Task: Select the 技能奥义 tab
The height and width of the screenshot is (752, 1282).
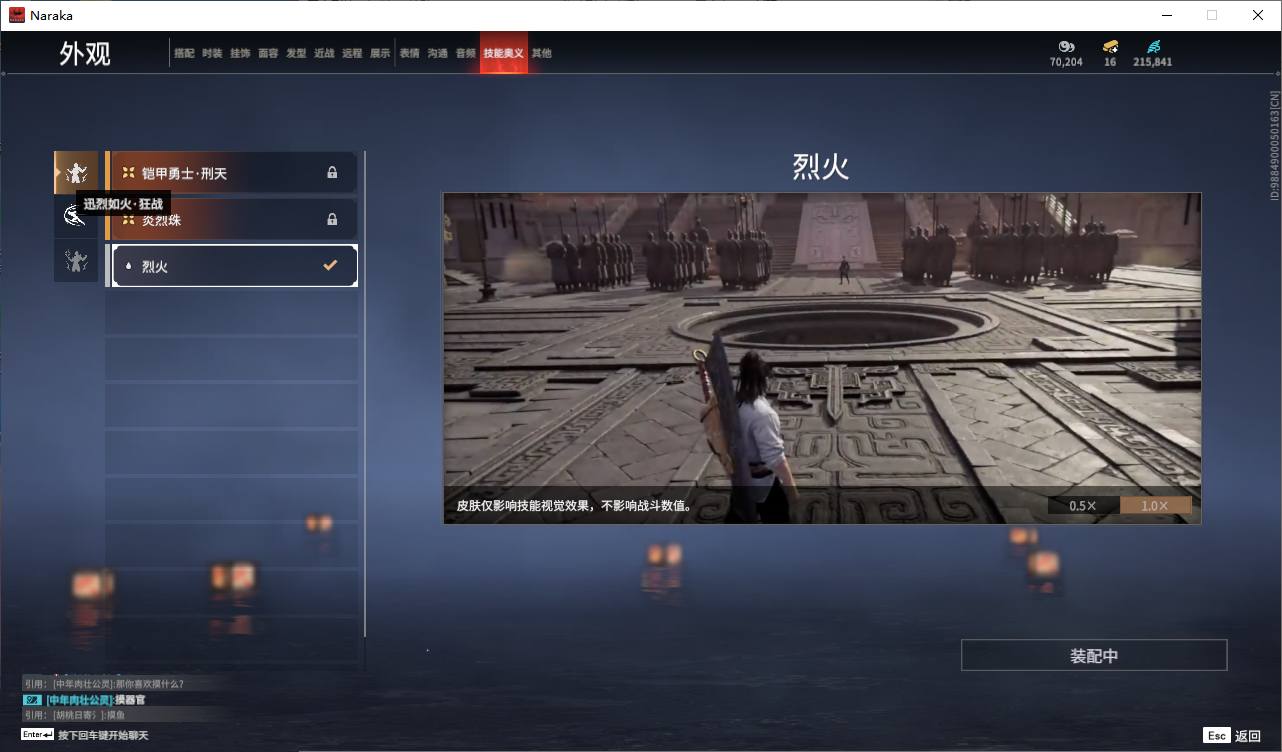Action: (503, 53)
